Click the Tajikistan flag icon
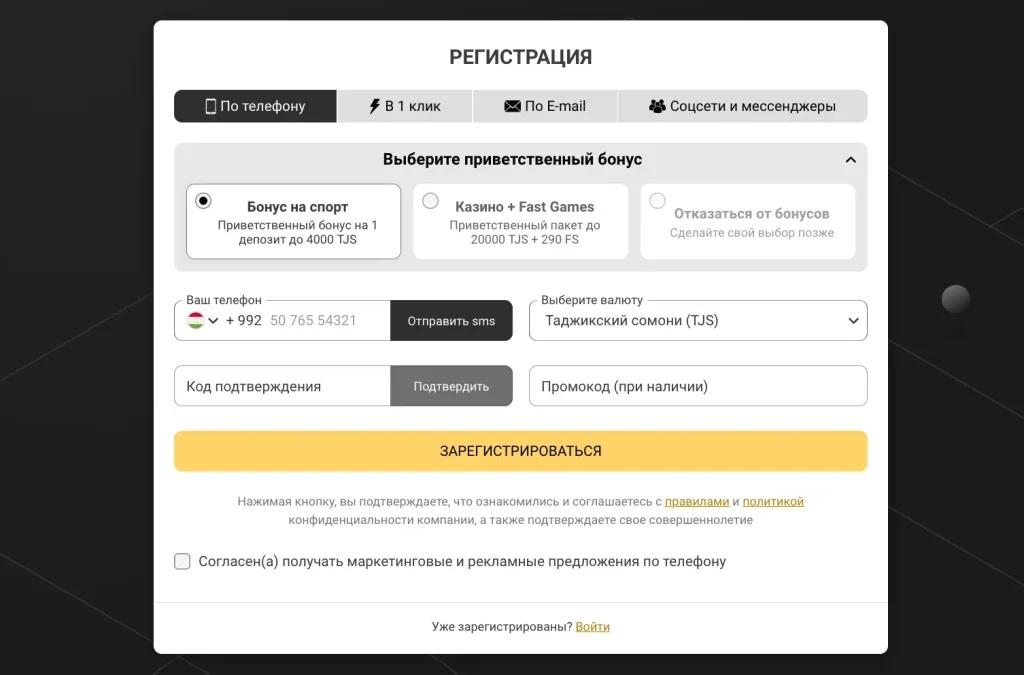Image resolution: width=1024 pixels, height=675 pixels. point(195,320)
